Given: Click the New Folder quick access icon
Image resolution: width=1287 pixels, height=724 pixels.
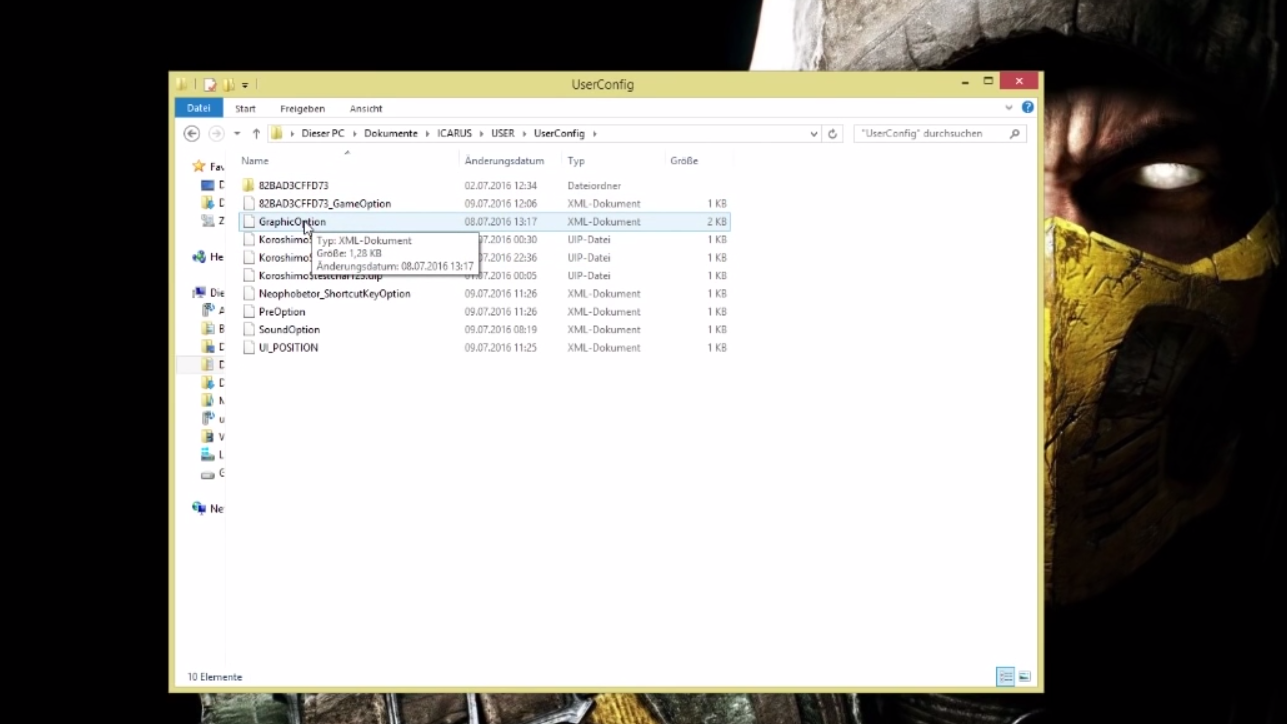Looking at the screenshot, I should [x=227, y=84].
